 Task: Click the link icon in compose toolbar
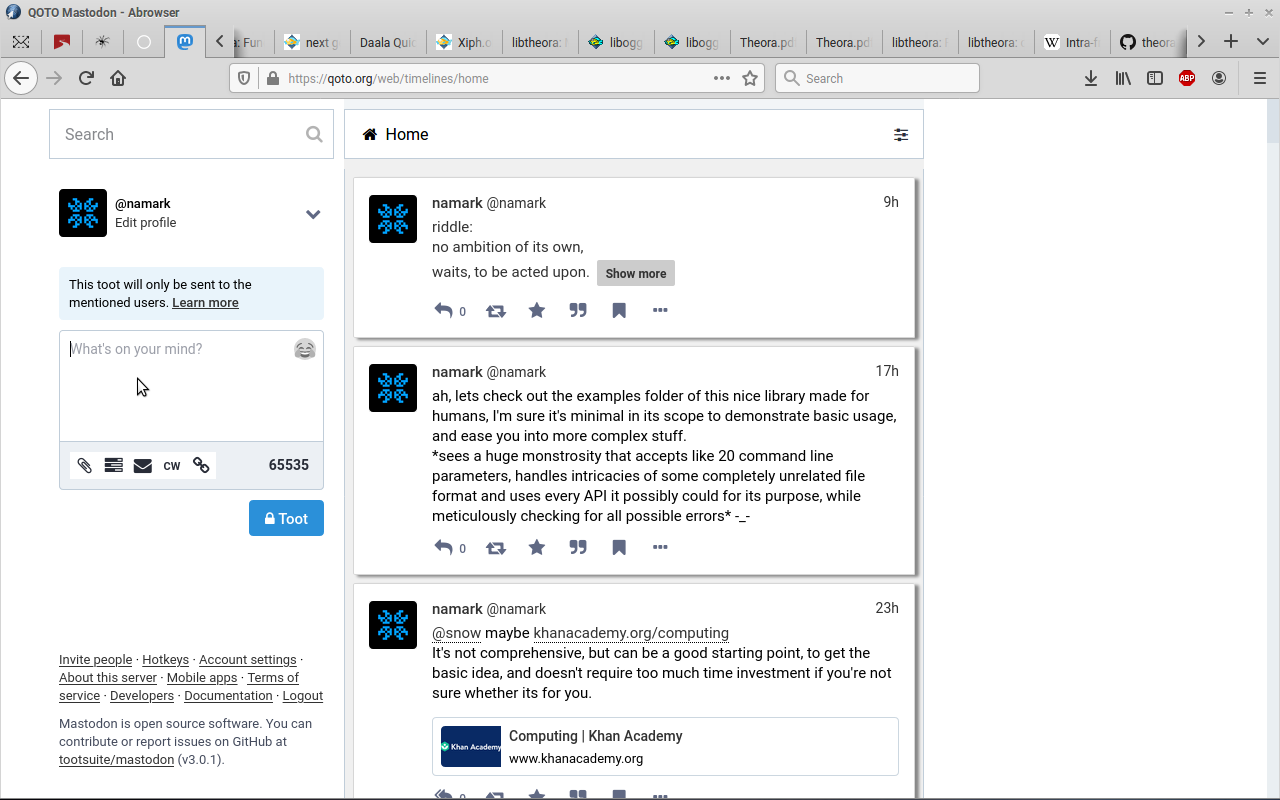pos(201,465)
